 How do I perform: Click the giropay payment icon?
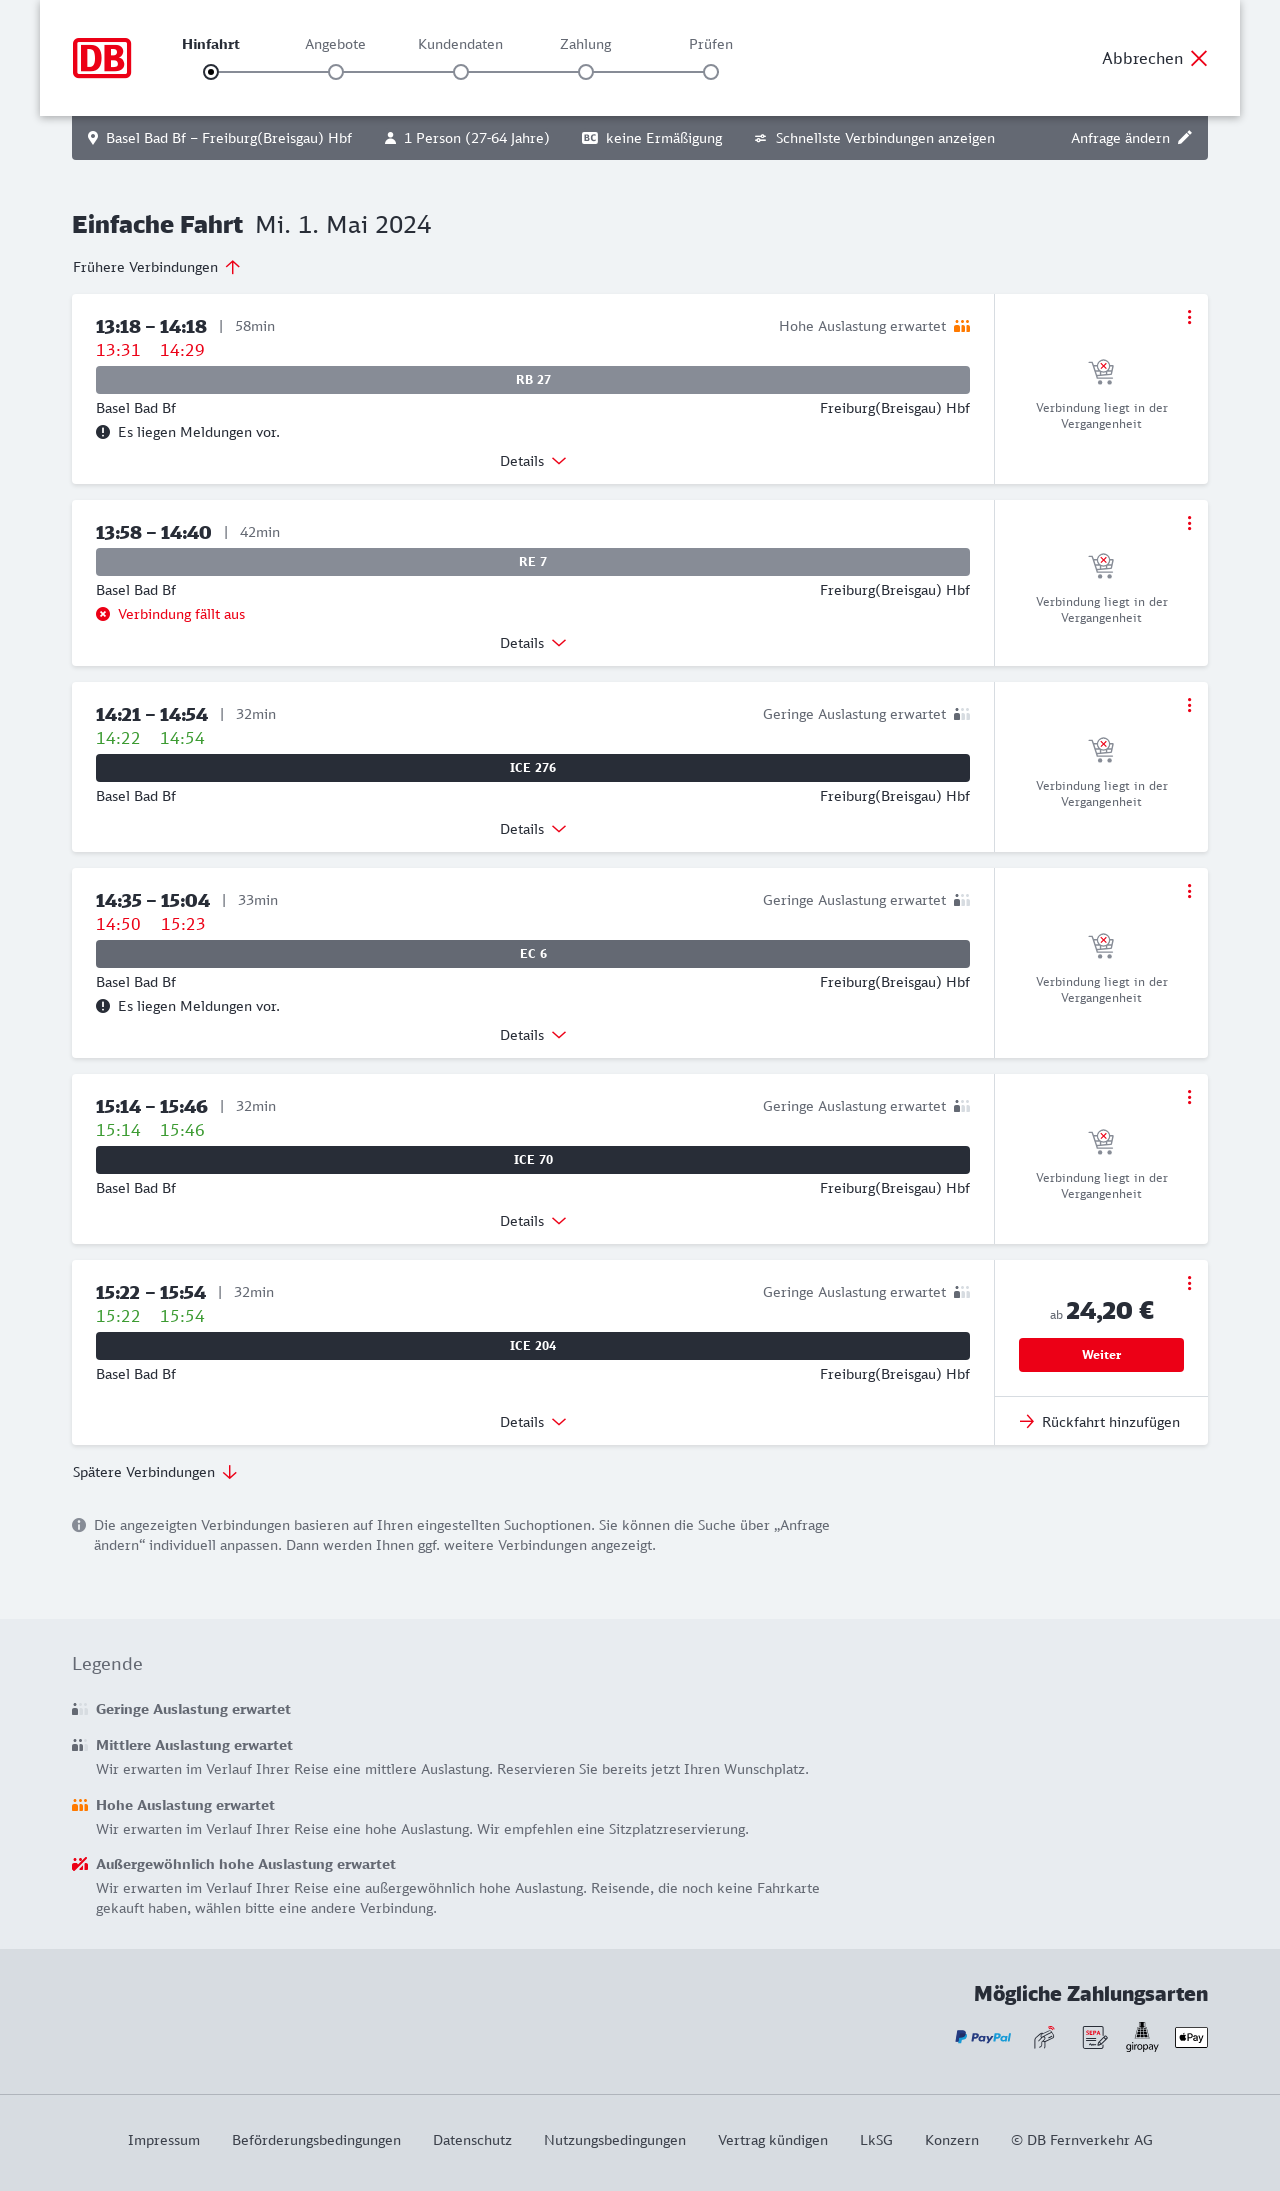tap(1142, 2037)
